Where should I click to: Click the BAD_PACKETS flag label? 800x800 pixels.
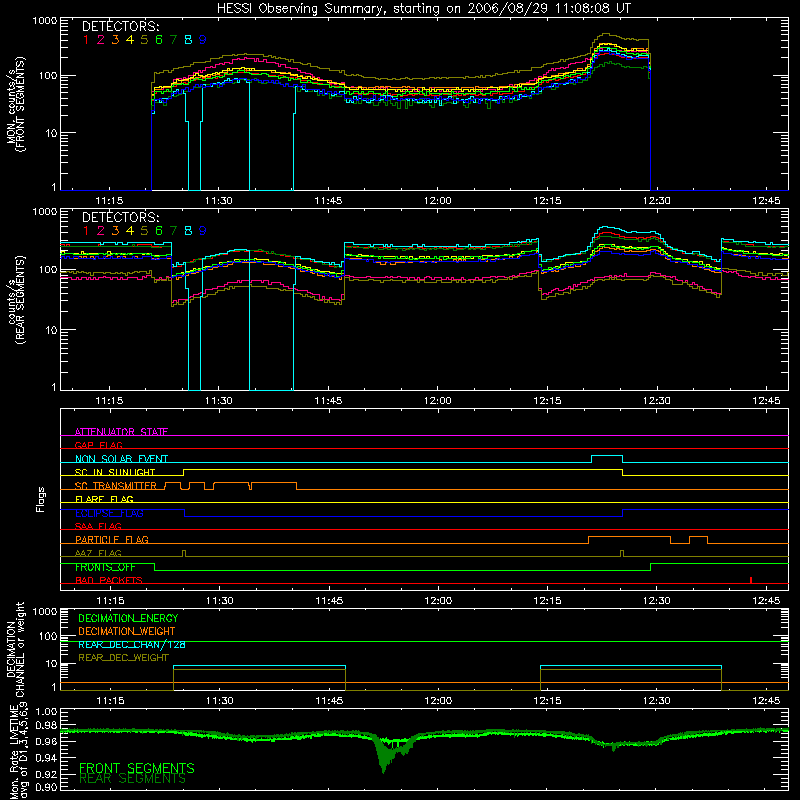click(109, 580)
